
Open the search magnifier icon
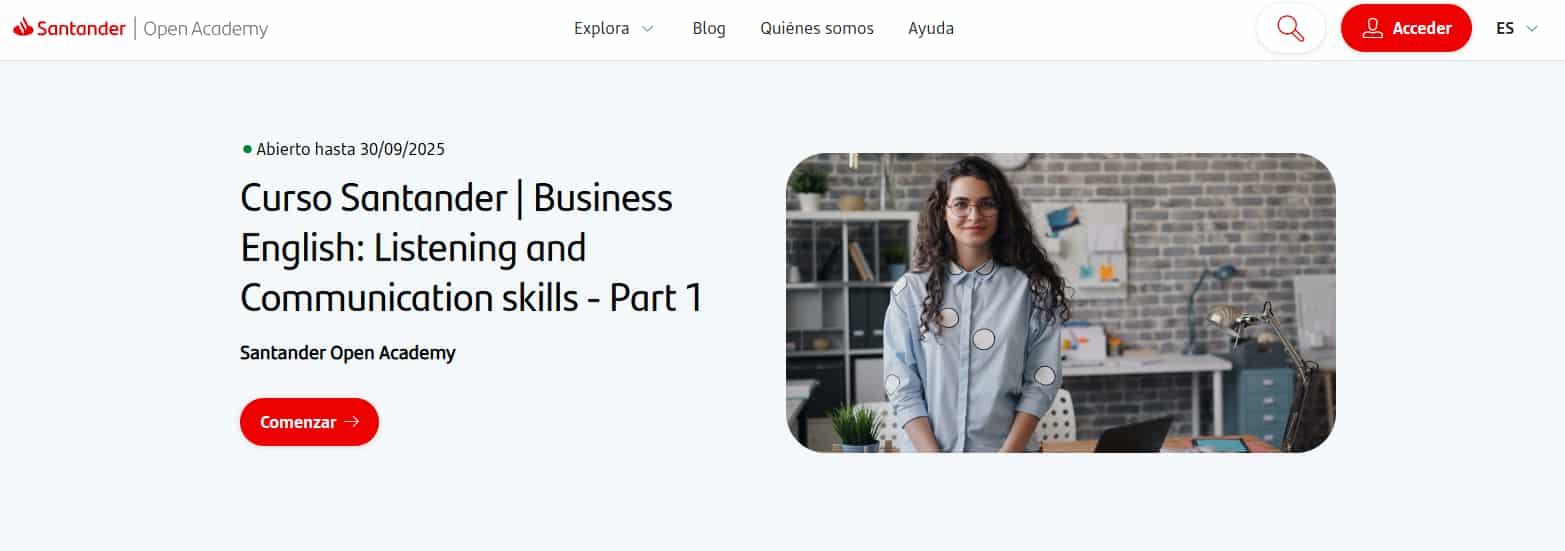pyautogui.click(x=1291, y=28)
